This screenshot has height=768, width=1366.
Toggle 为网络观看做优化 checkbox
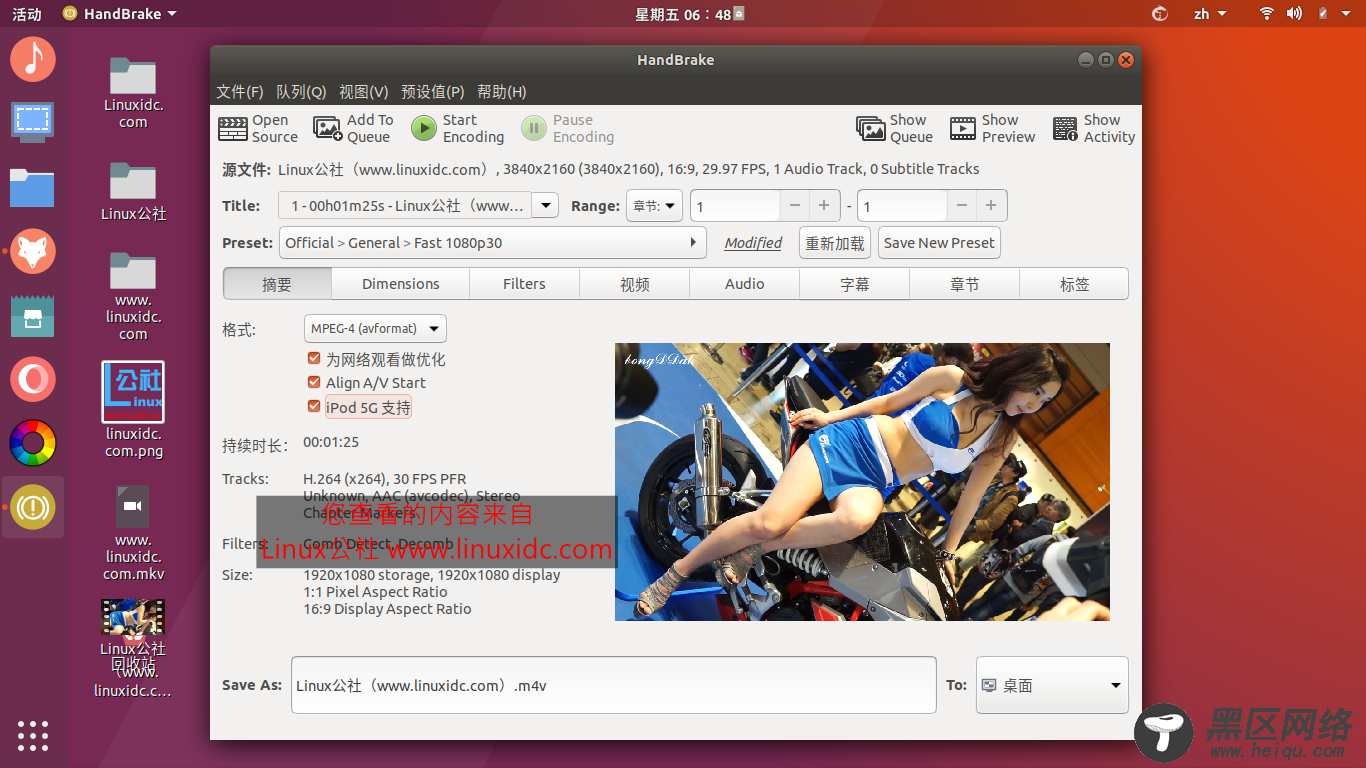[314, 359]
